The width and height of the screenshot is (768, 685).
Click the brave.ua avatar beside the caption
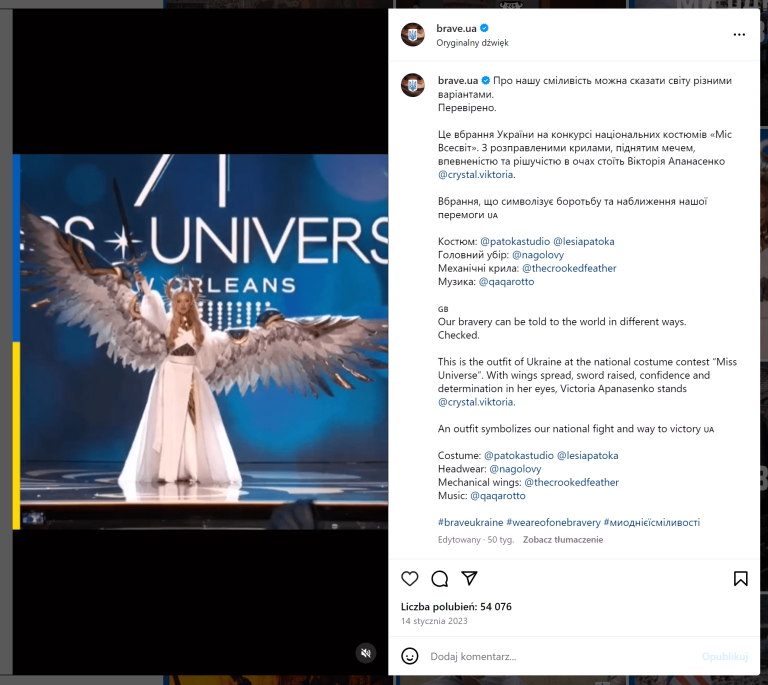pos(413,85)
